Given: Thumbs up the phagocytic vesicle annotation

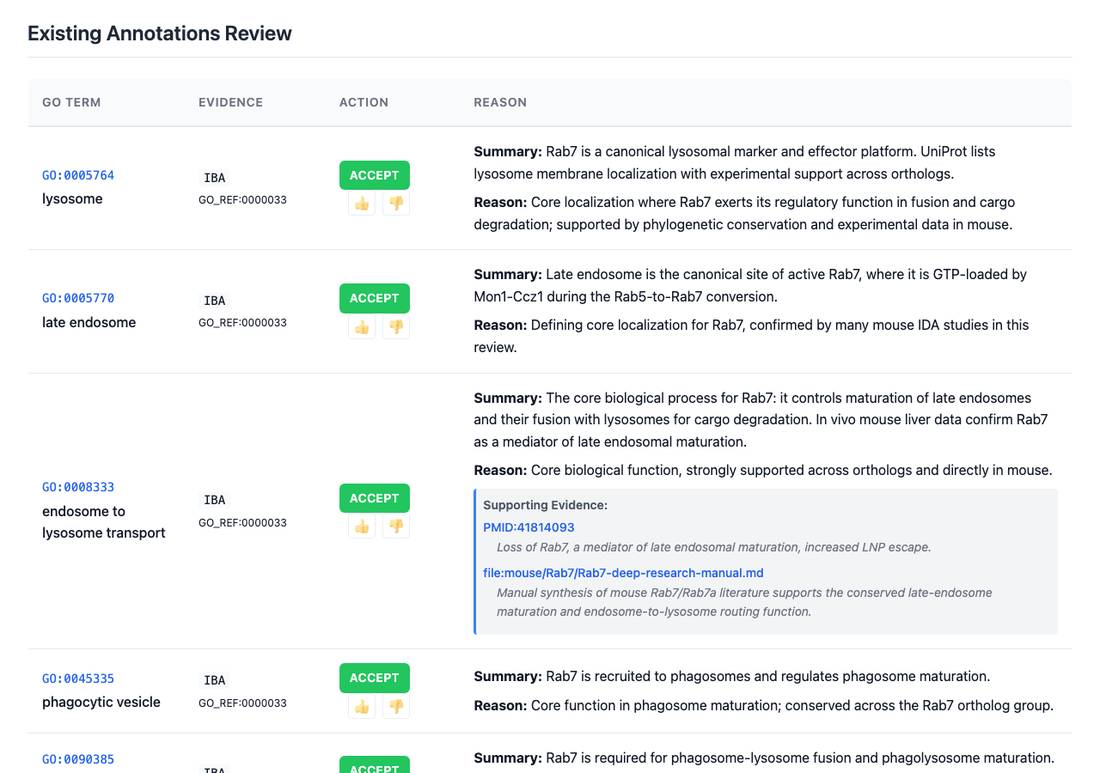Looking at the screenshot, I should click(x=361, y=706).
